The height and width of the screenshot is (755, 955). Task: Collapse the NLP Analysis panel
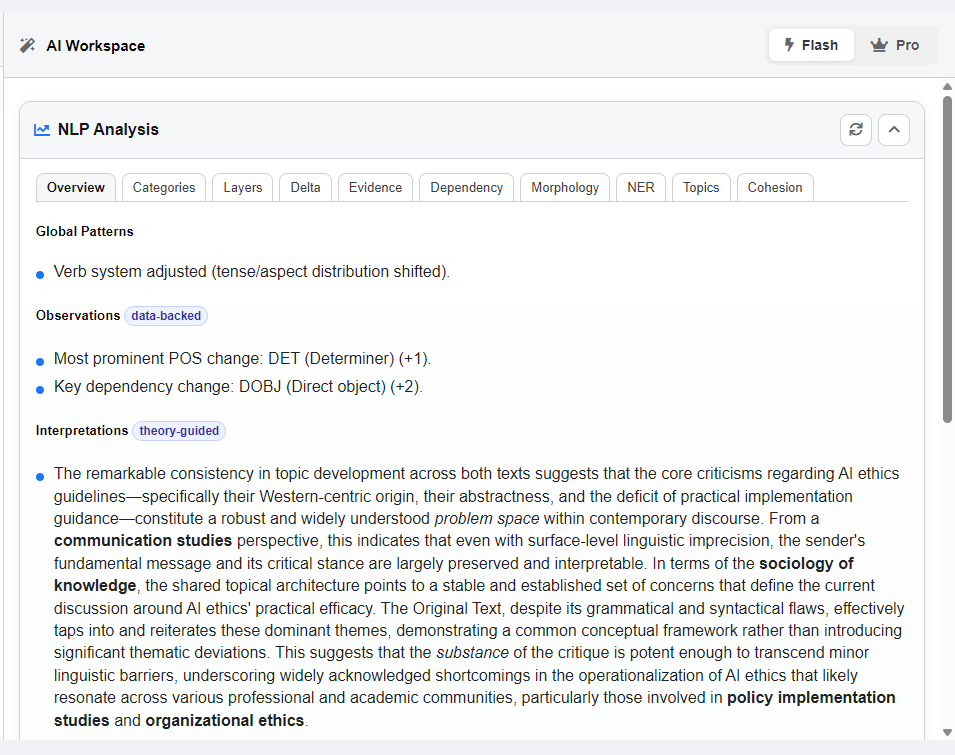coord(893,130)
